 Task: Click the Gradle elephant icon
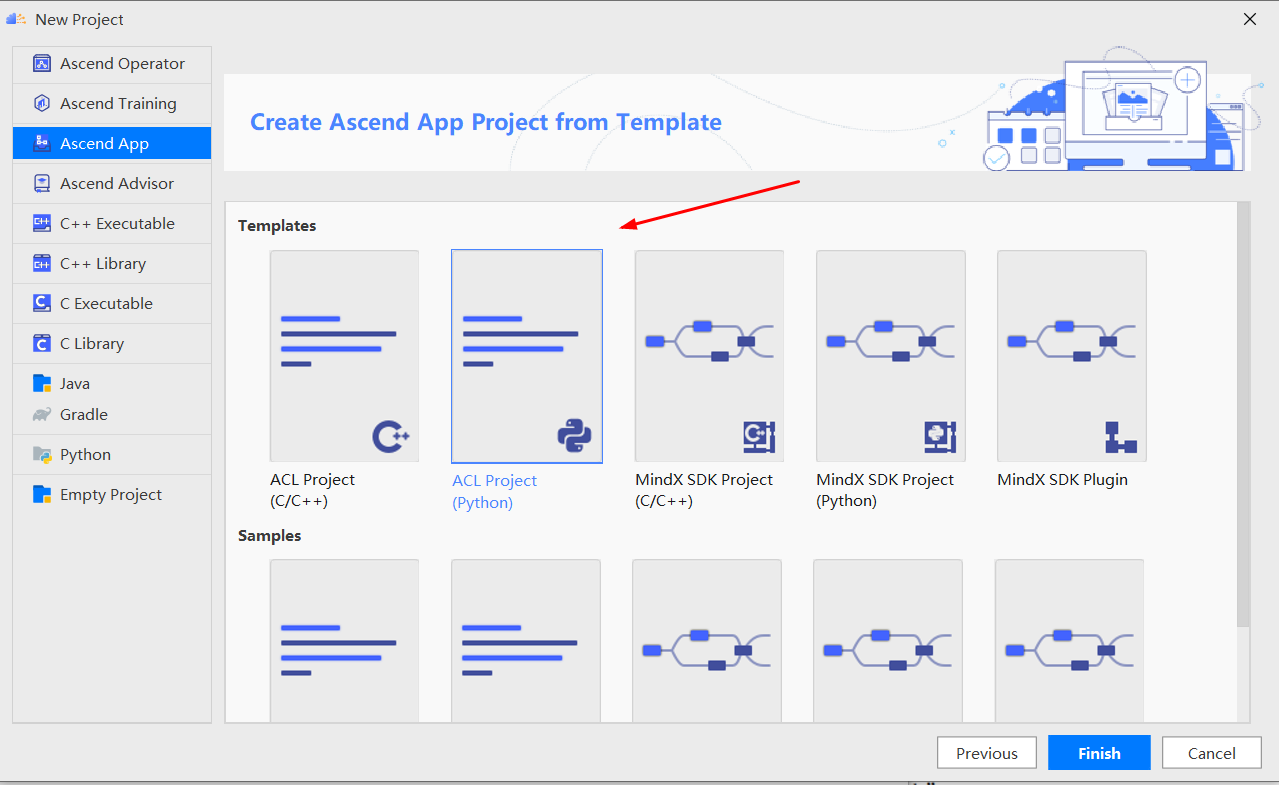[x=42, y=415]
